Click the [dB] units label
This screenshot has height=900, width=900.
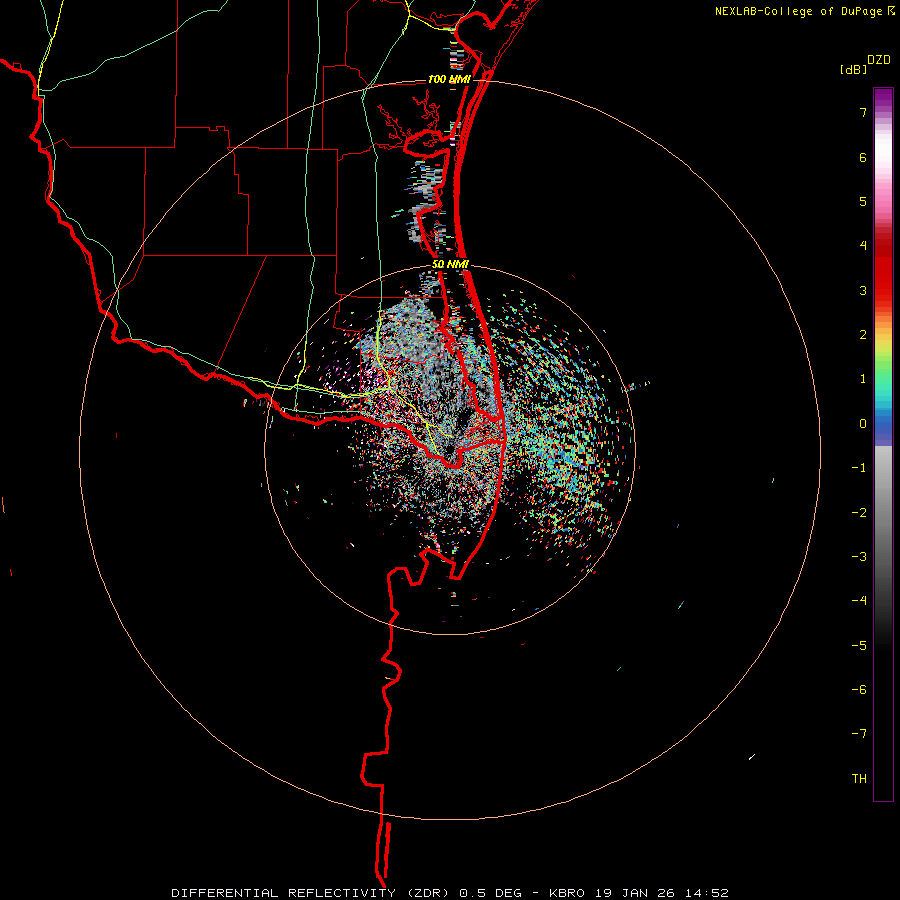click(853, 69)
